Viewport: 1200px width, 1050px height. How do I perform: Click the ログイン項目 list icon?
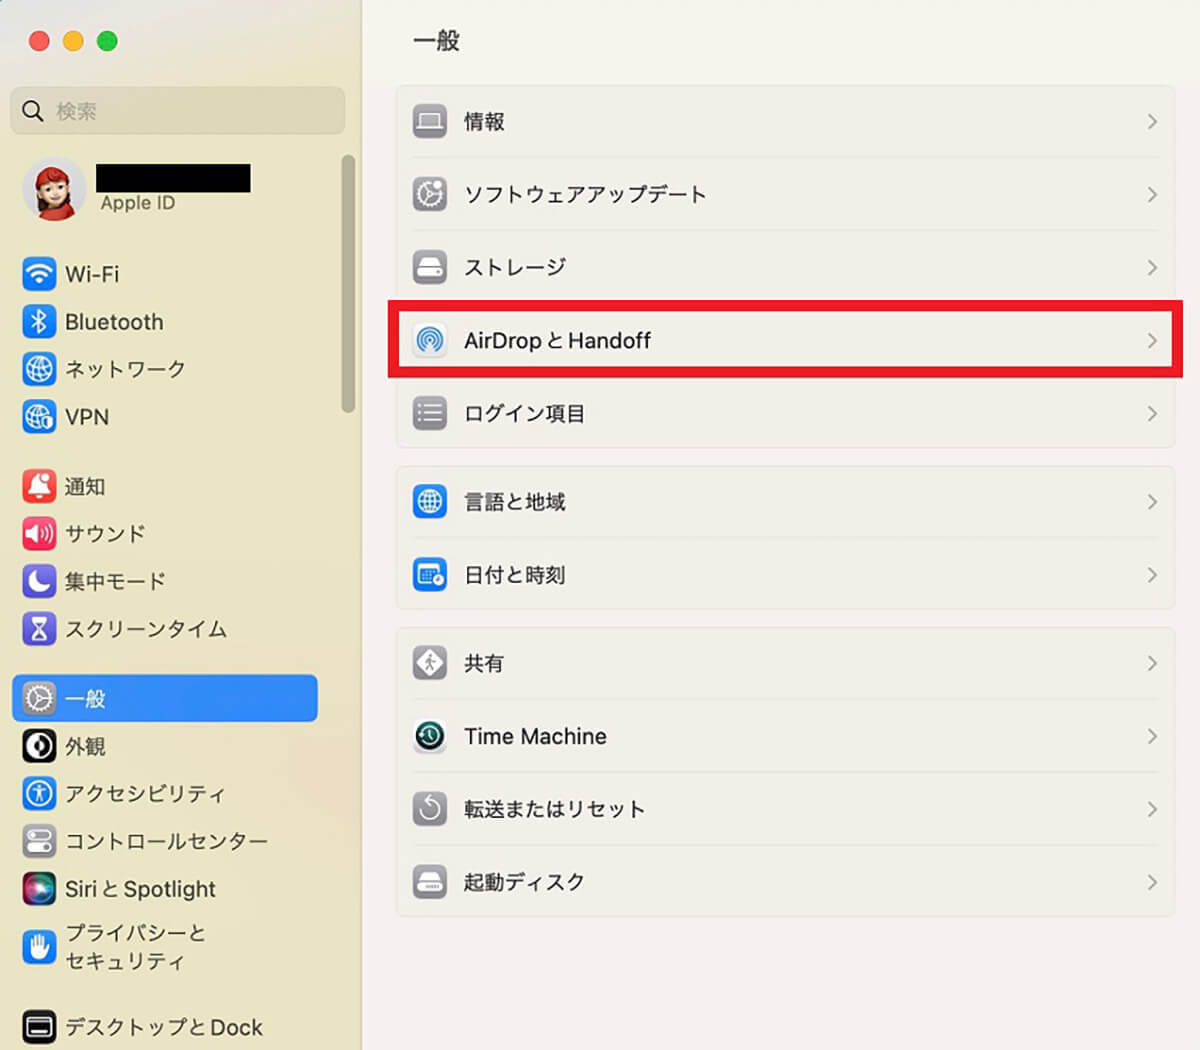430,413
